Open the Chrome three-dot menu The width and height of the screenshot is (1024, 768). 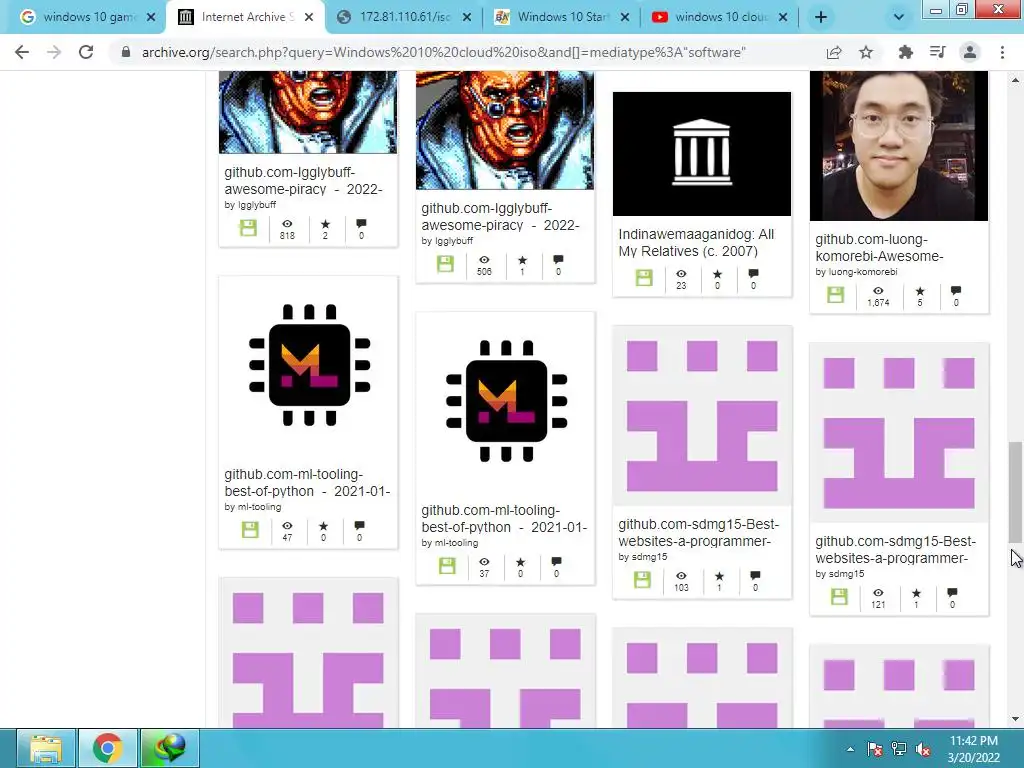click(1002, 52)
